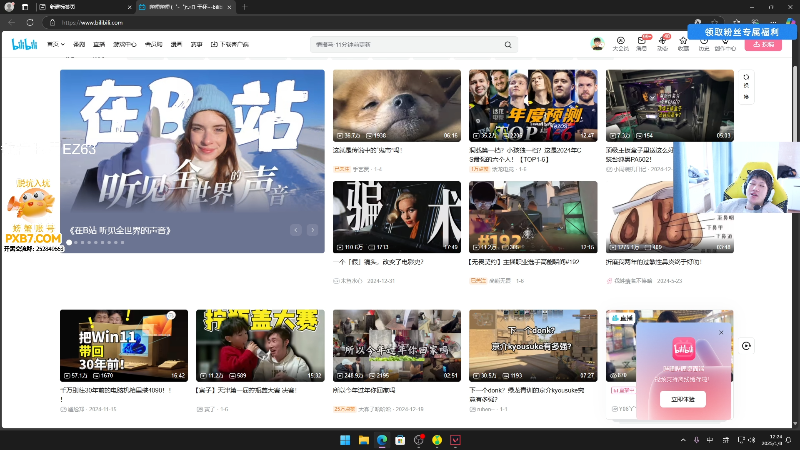Open the 收藏 favorites star icon
This screenshot has height=450, width=800.
tap(683, 44)
